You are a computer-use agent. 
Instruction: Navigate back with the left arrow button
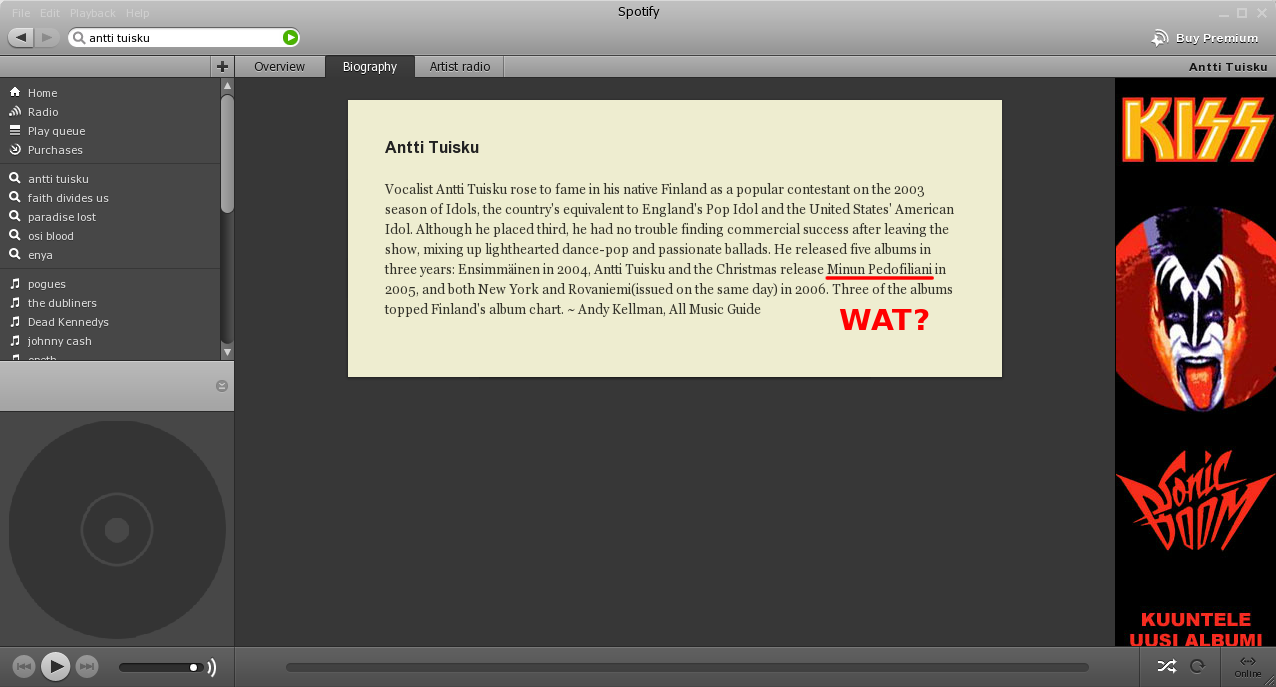coord(21,38)
